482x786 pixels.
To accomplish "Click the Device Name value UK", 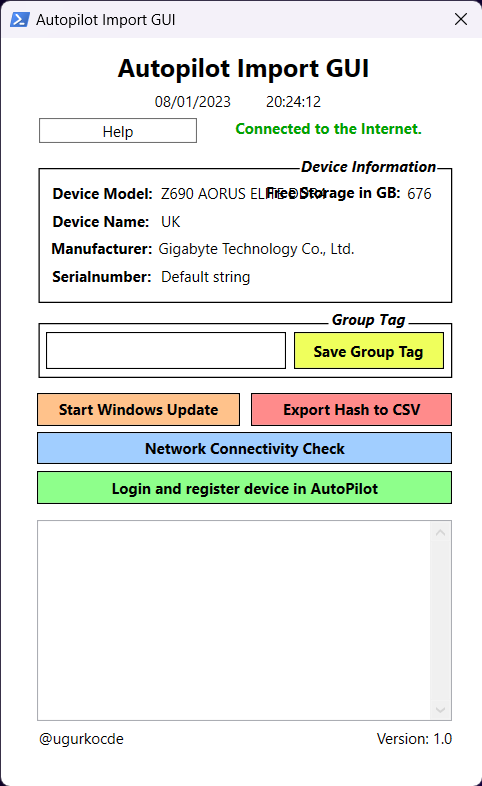I will point(170,222).
